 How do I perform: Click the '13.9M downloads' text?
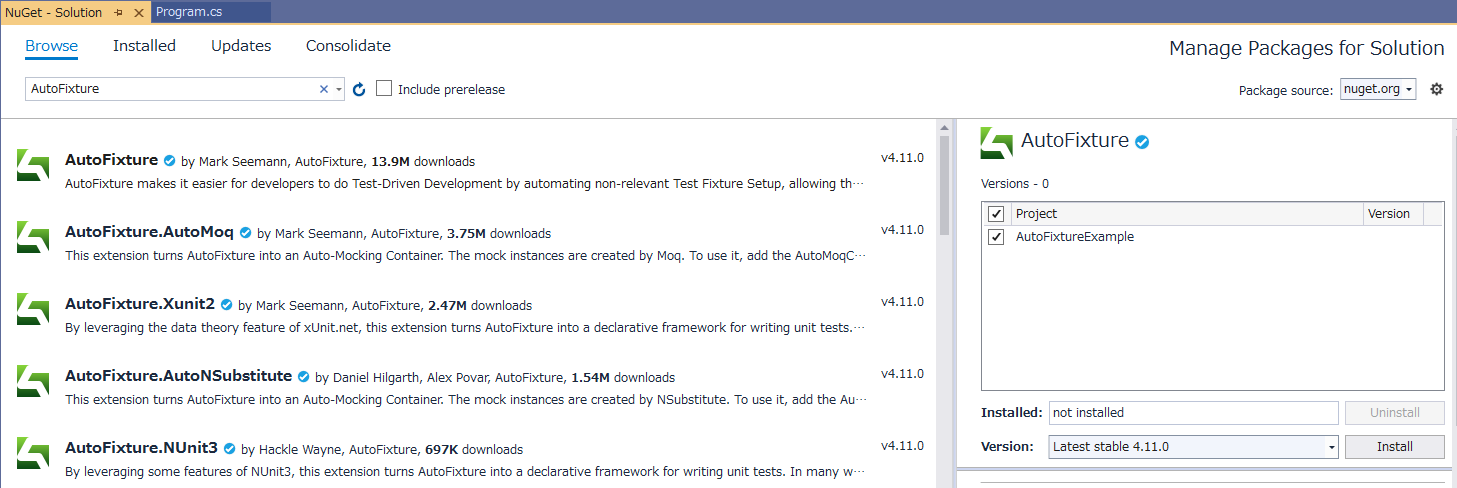tap(423, 162)
